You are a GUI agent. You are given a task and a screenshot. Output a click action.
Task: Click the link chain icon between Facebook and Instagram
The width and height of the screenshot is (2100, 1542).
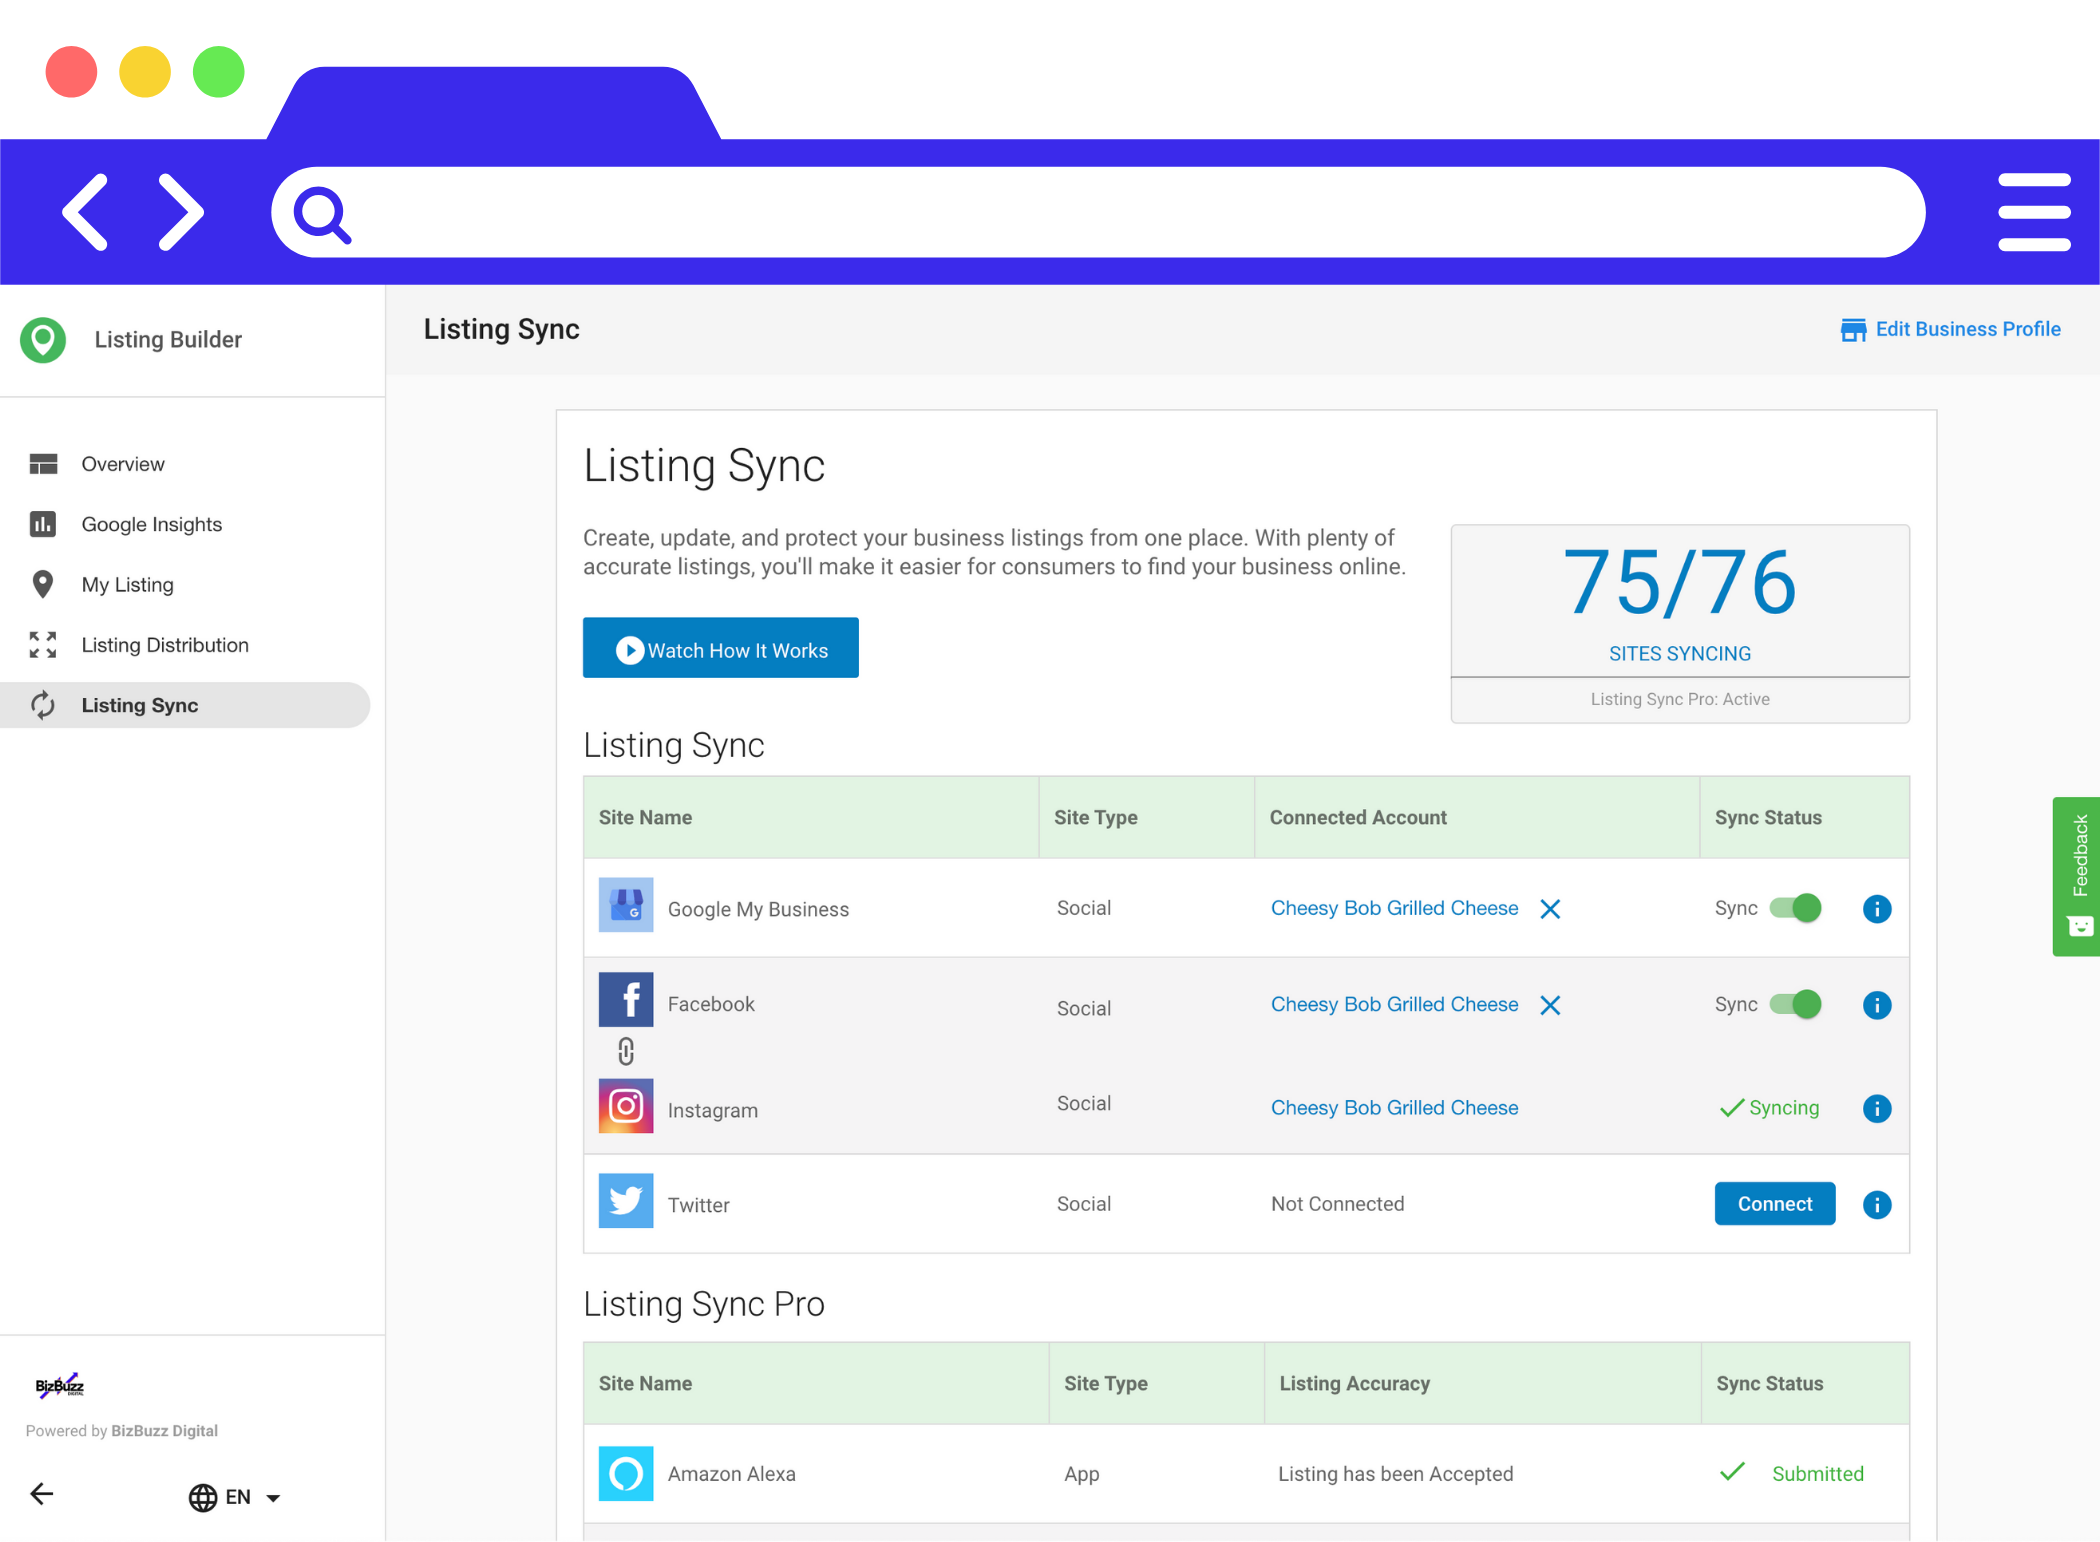click(x=626, y=1051)
